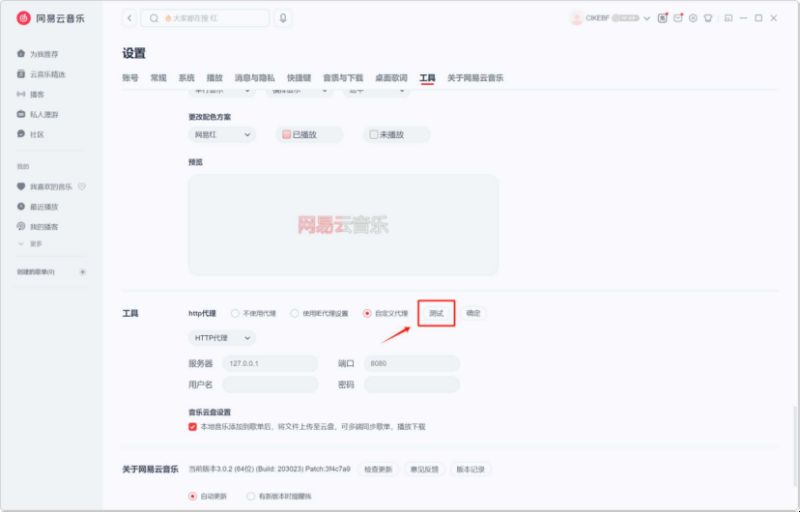Click the top search input box
This screenshot has height=512, width=800.
(205, 18)
